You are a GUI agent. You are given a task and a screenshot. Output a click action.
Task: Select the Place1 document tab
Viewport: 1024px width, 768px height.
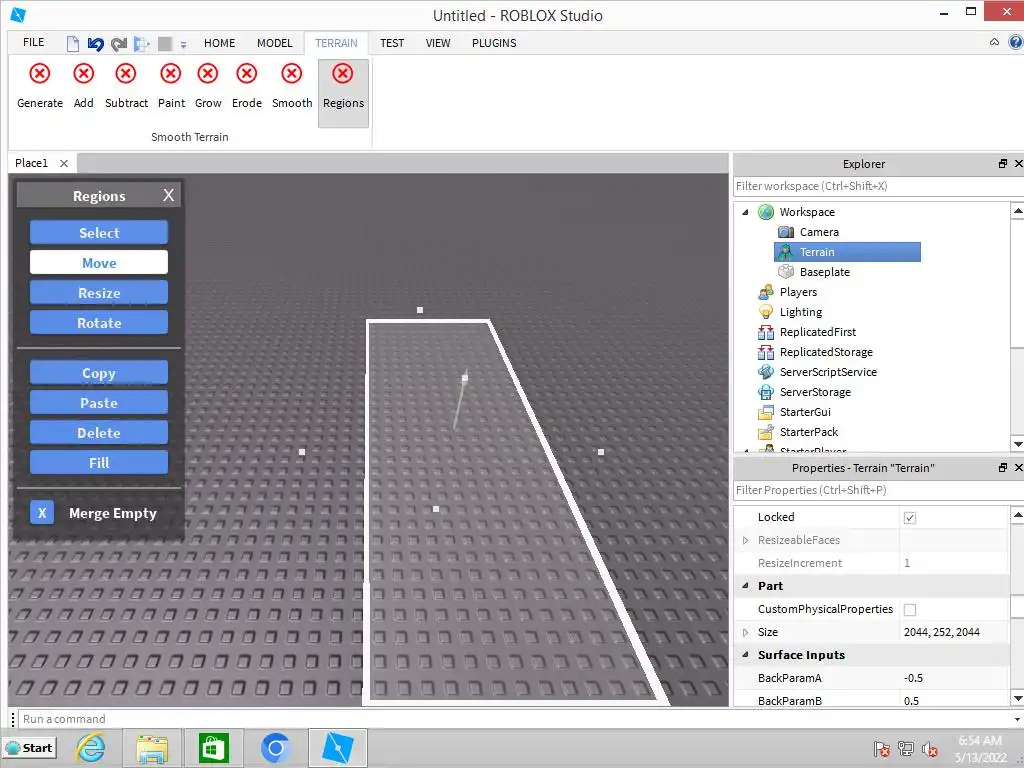[x=31, y=163]
